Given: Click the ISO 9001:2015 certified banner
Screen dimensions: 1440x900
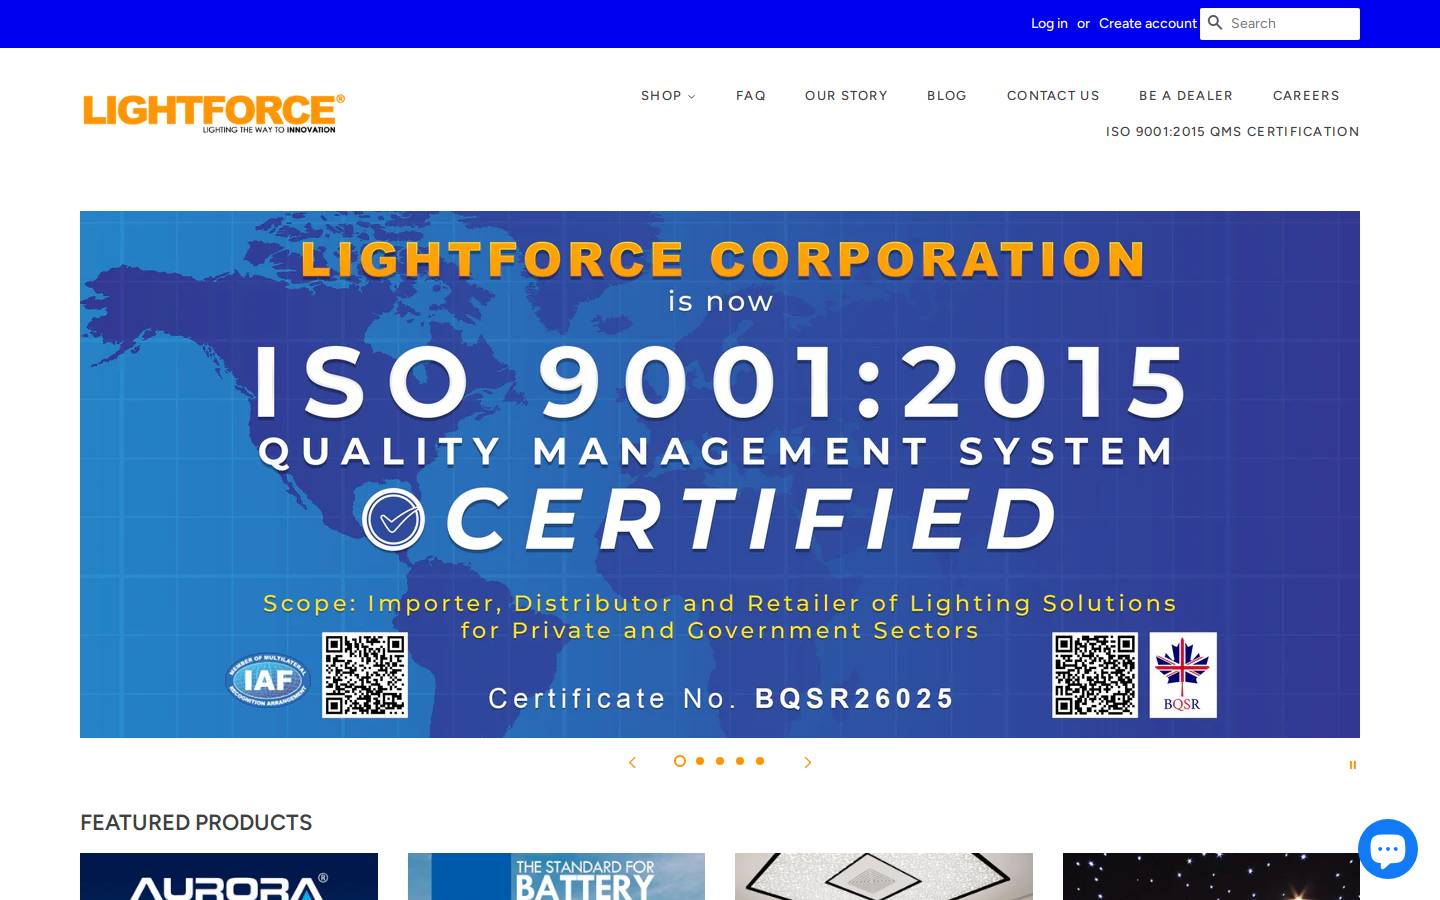Looking at the screenshot, I should click(x=720, y=474).
